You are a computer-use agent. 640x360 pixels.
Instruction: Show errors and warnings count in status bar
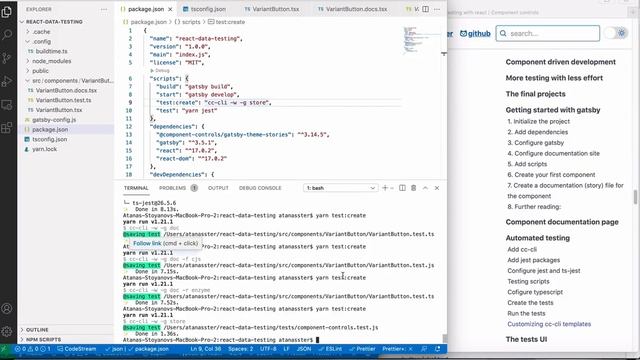point(33,349)
